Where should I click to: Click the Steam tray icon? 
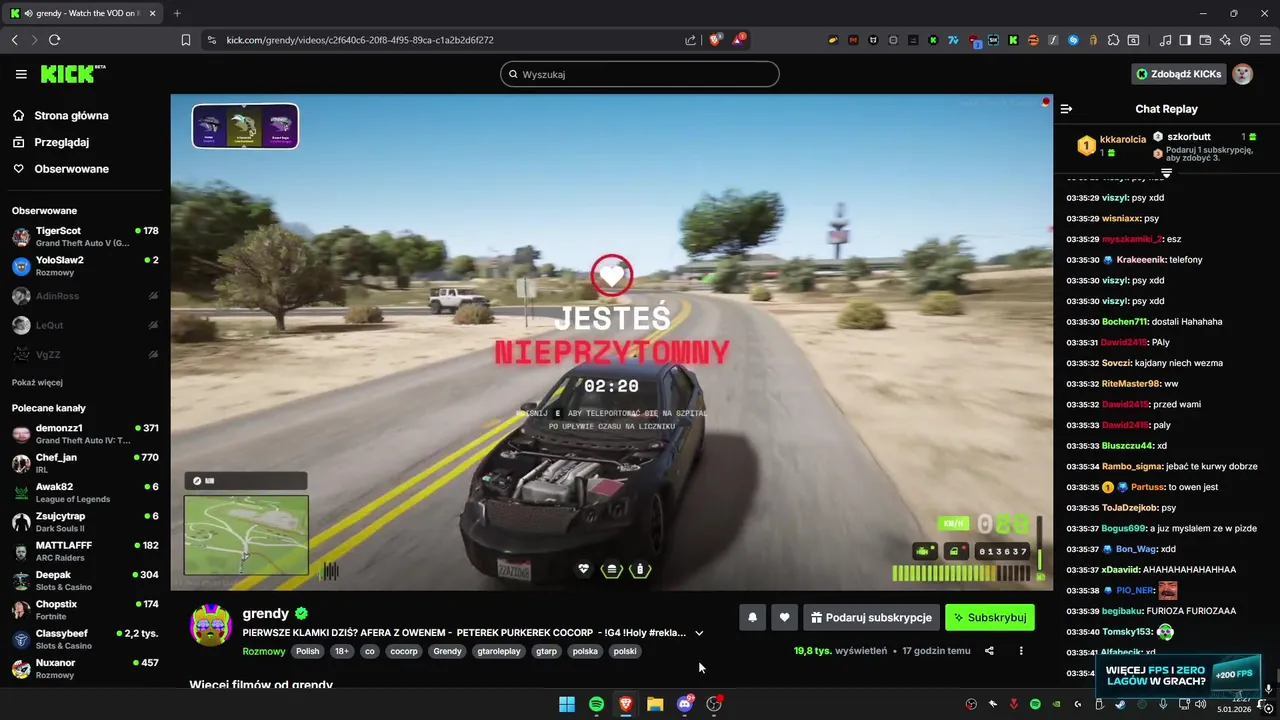click(x=1119, y=704)
